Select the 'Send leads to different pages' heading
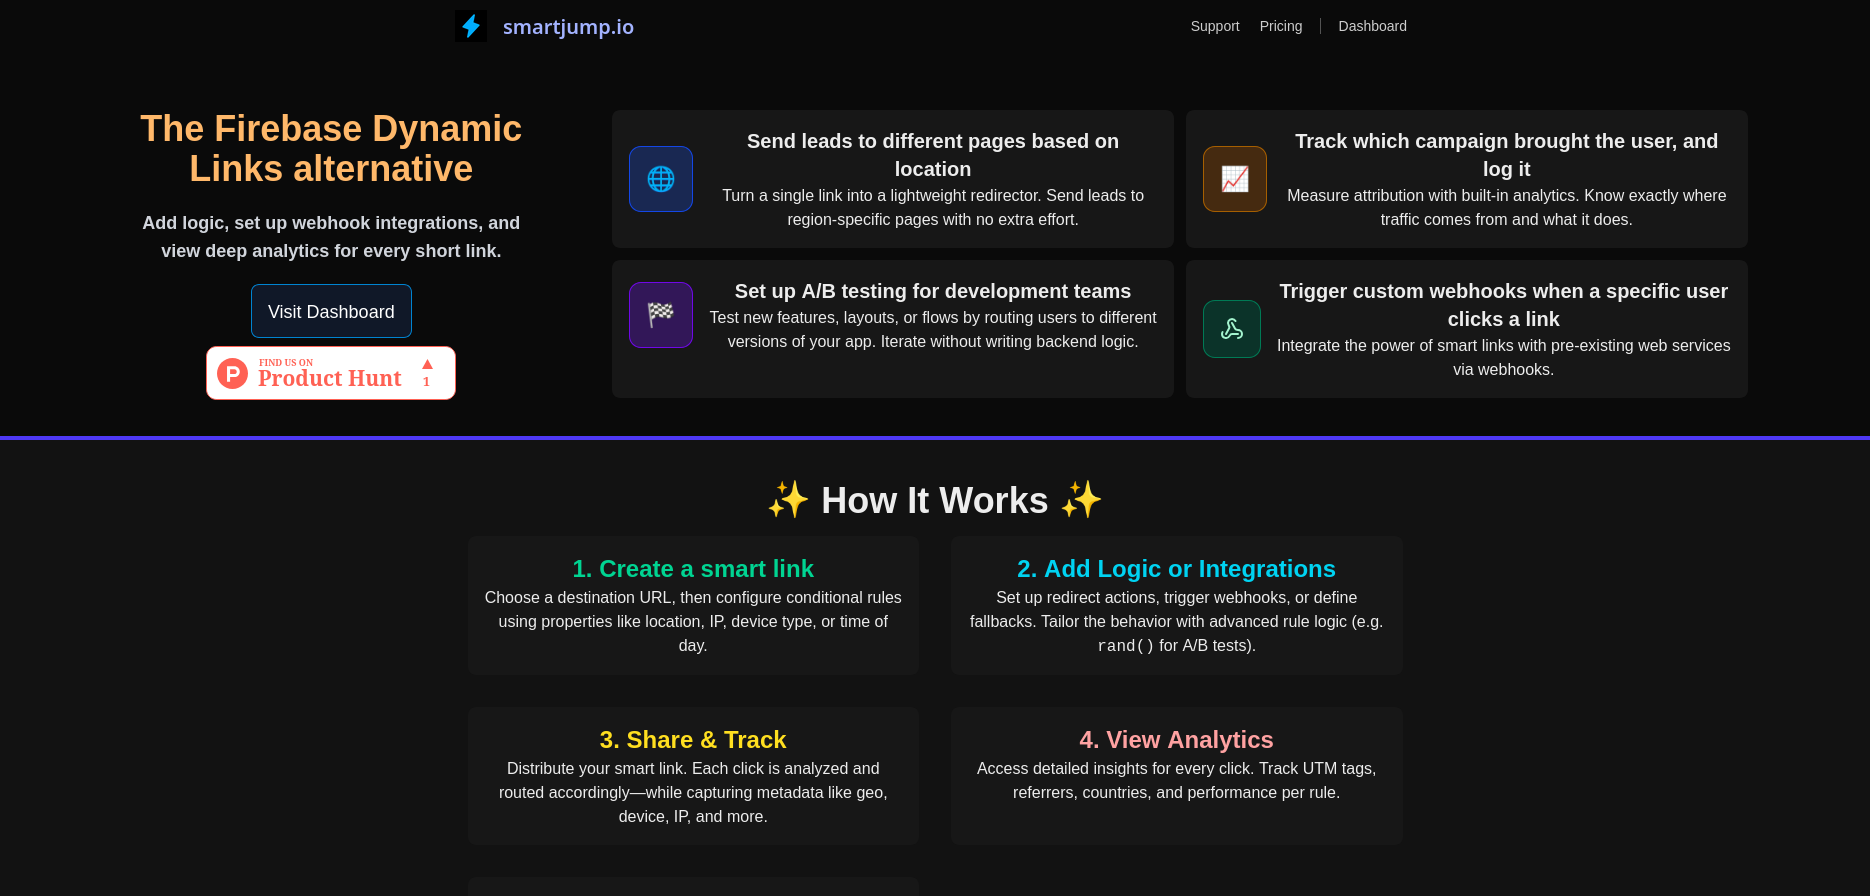The width and height of the screenshot is (1870, 896). click(933, 155)
